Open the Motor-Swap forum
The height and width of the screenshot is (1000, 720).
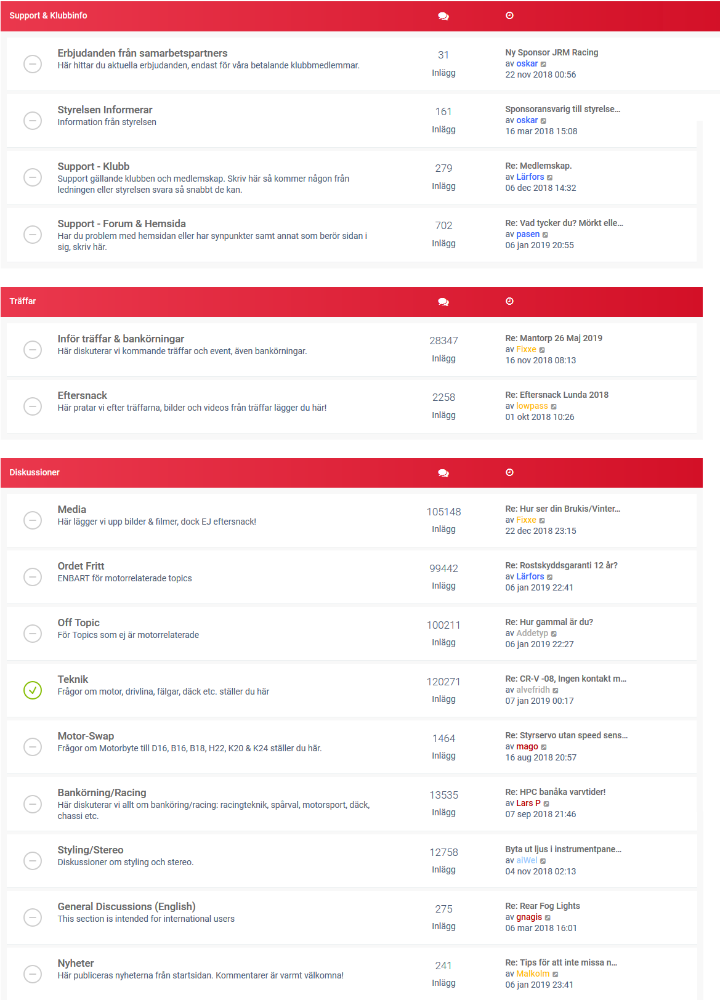[86, 736]
